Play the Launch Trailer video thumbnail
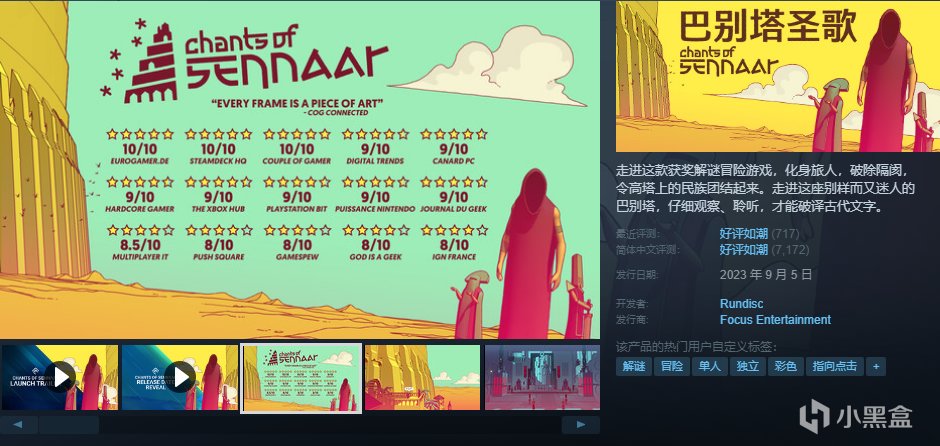The image size is (940, 446). tap(59, 377)
